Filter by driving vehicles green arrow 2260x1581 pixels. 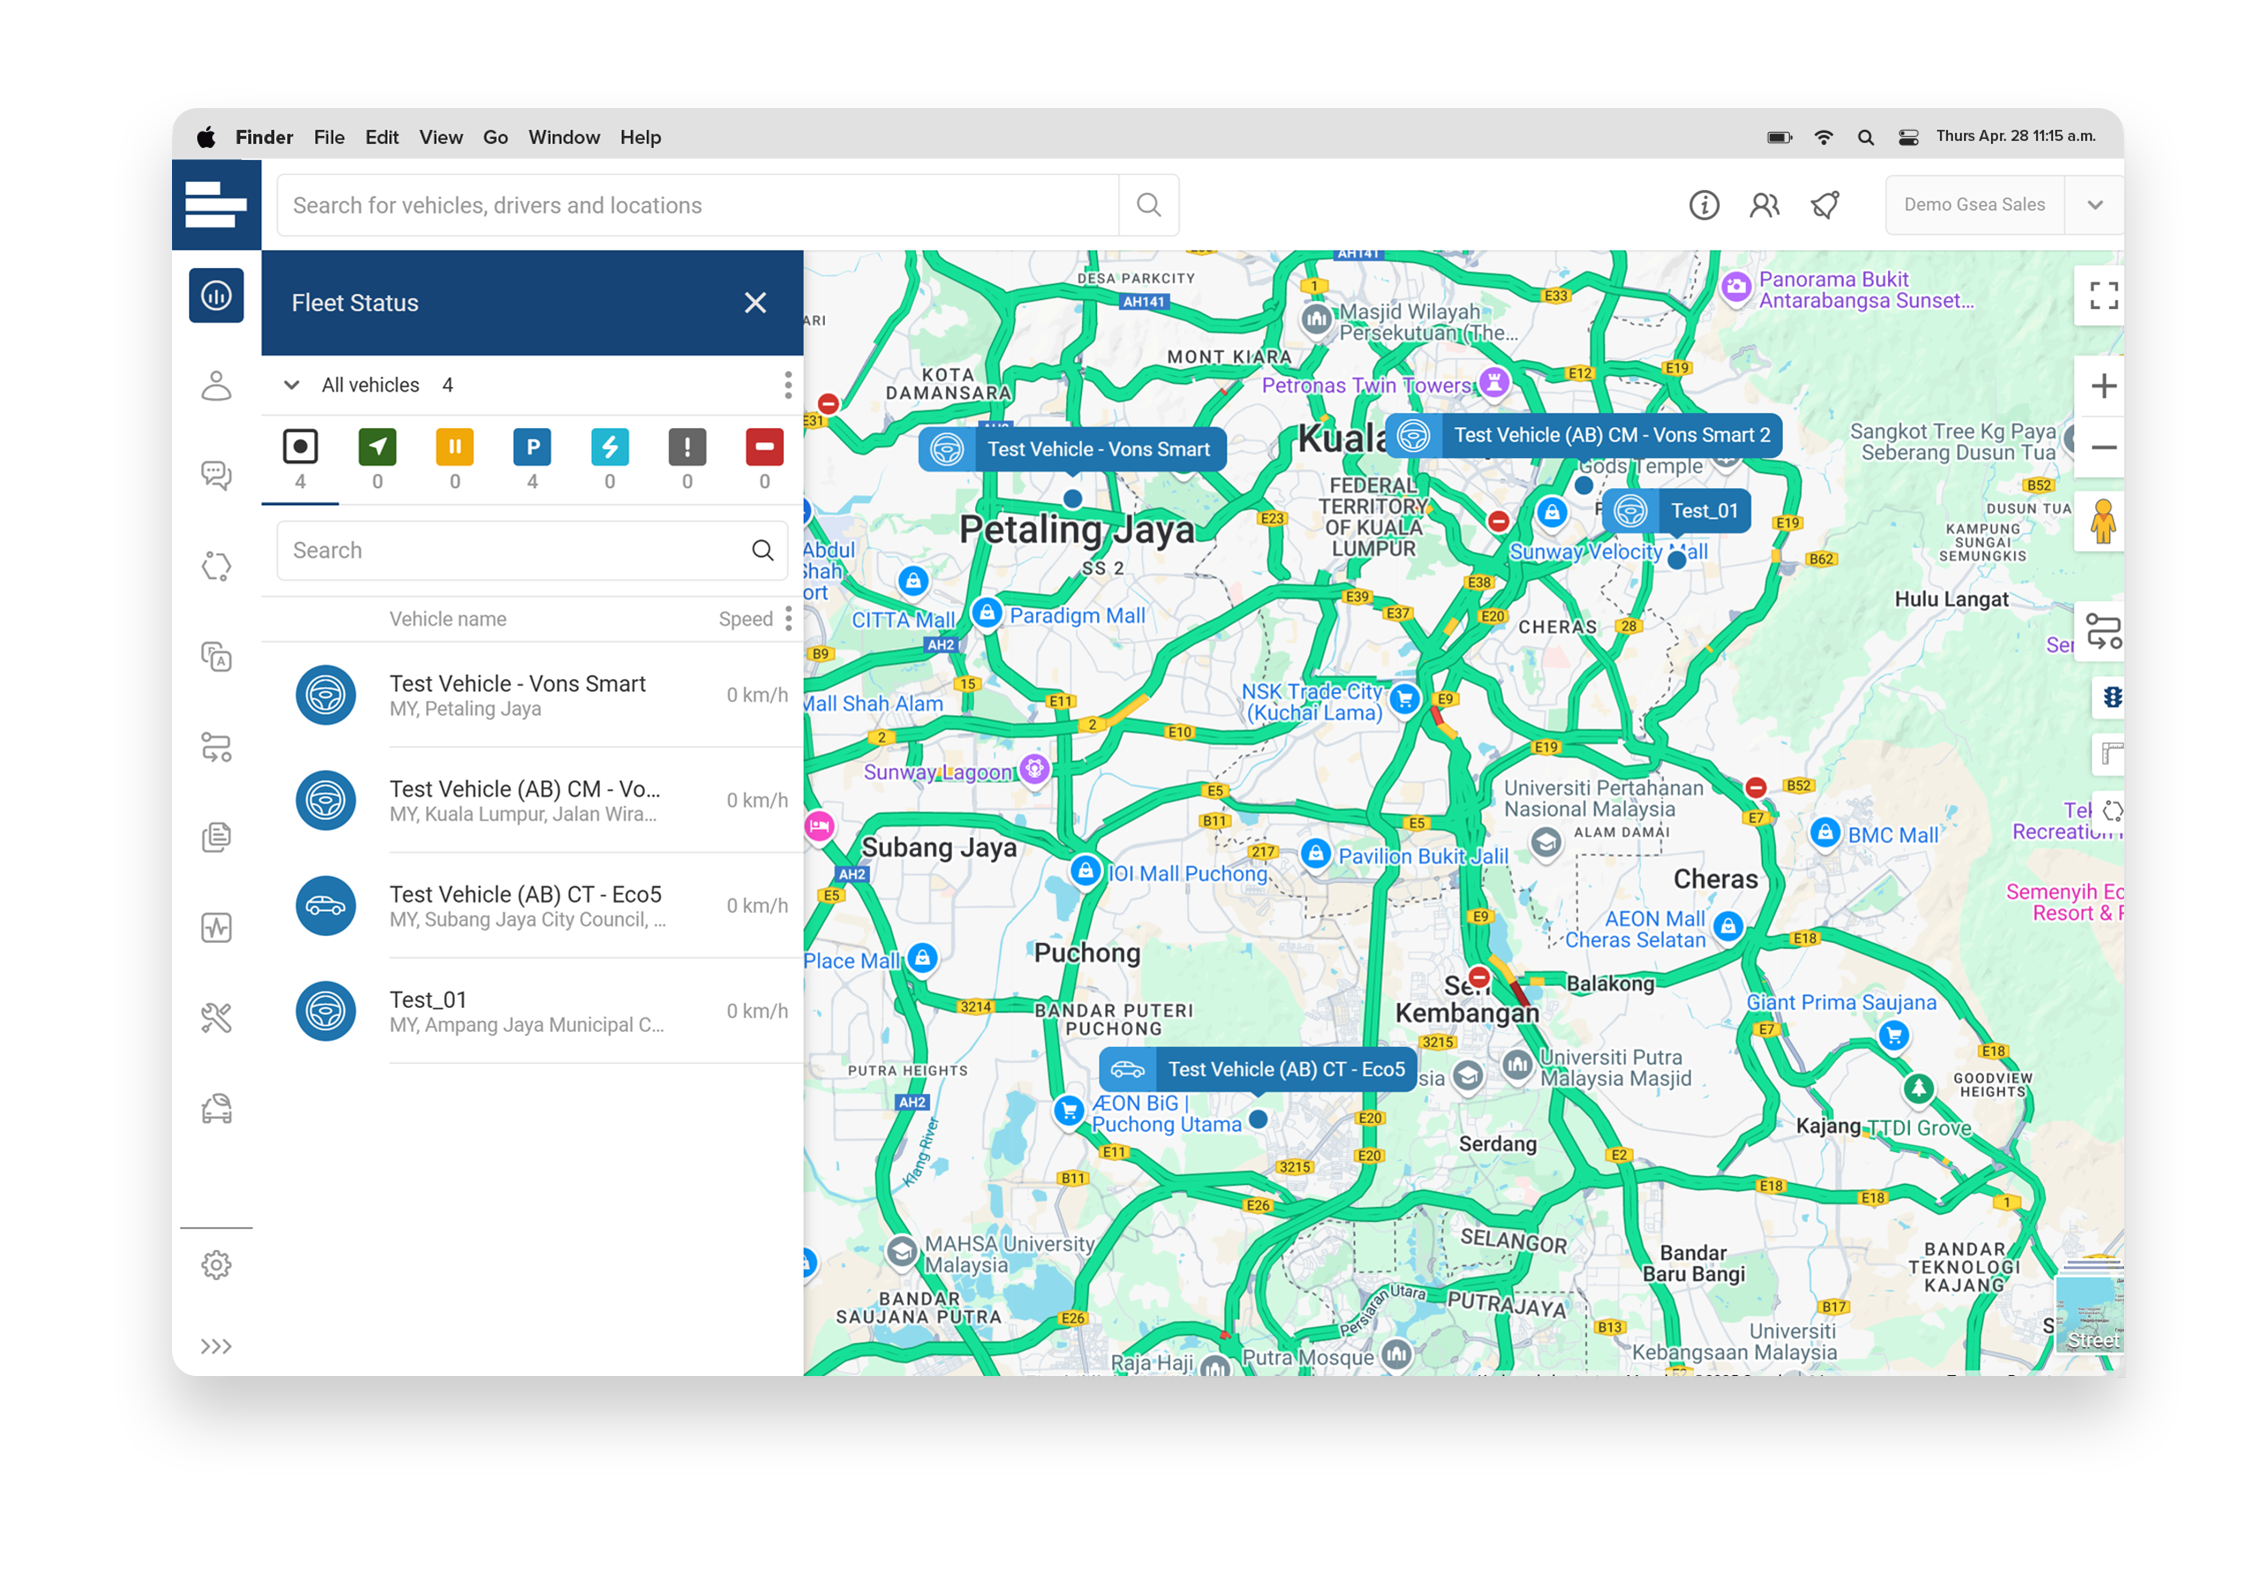point(377,447)
